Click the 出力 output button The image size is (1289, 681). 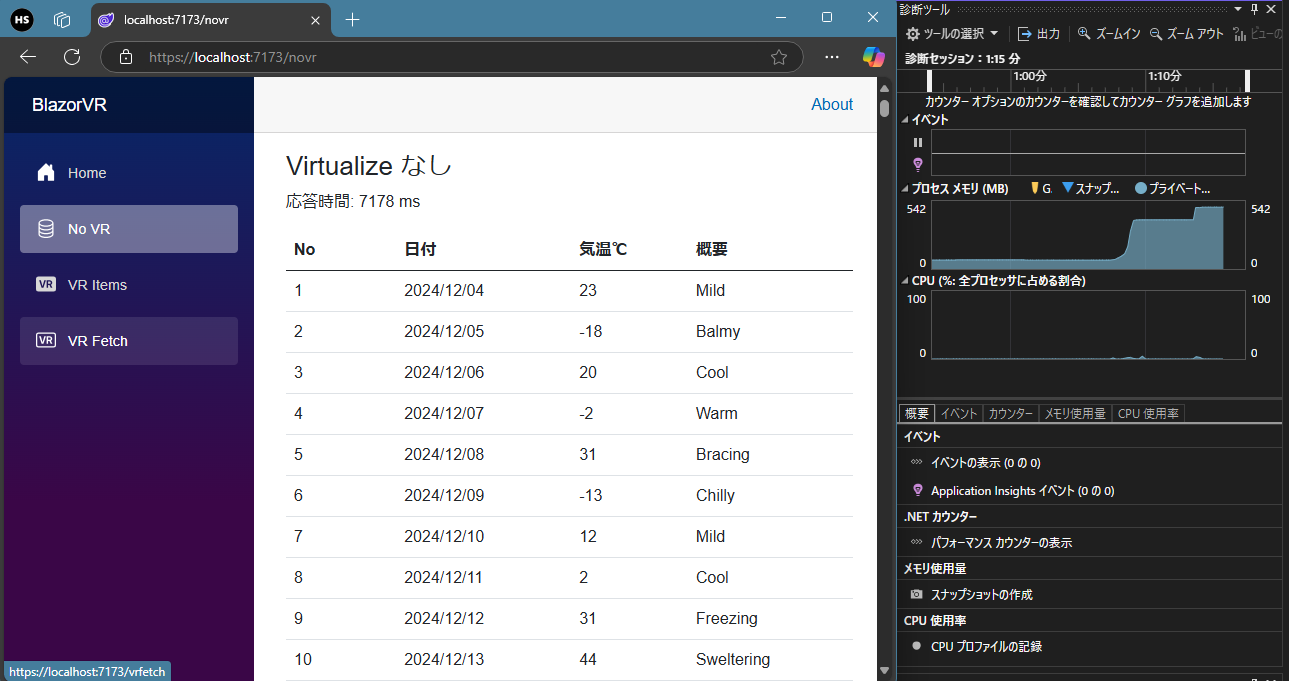click(x=1039, y=33)
